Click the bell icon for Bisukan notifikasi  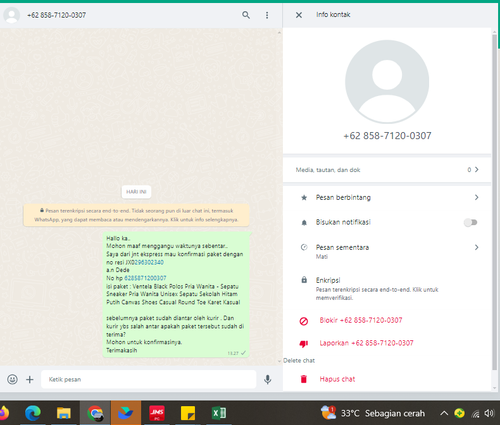click(x=304, y=223)
